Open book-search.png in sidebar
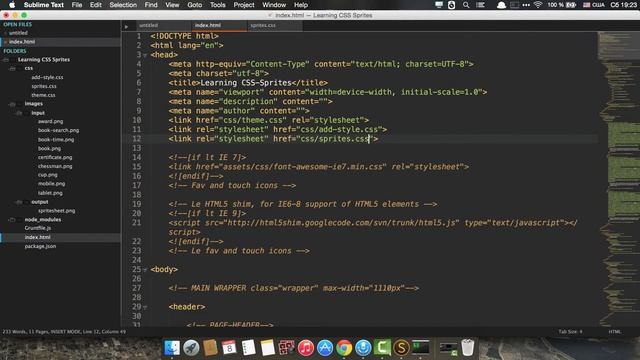The width and height of the screenshot is (640, 360). tap(58, 131)
